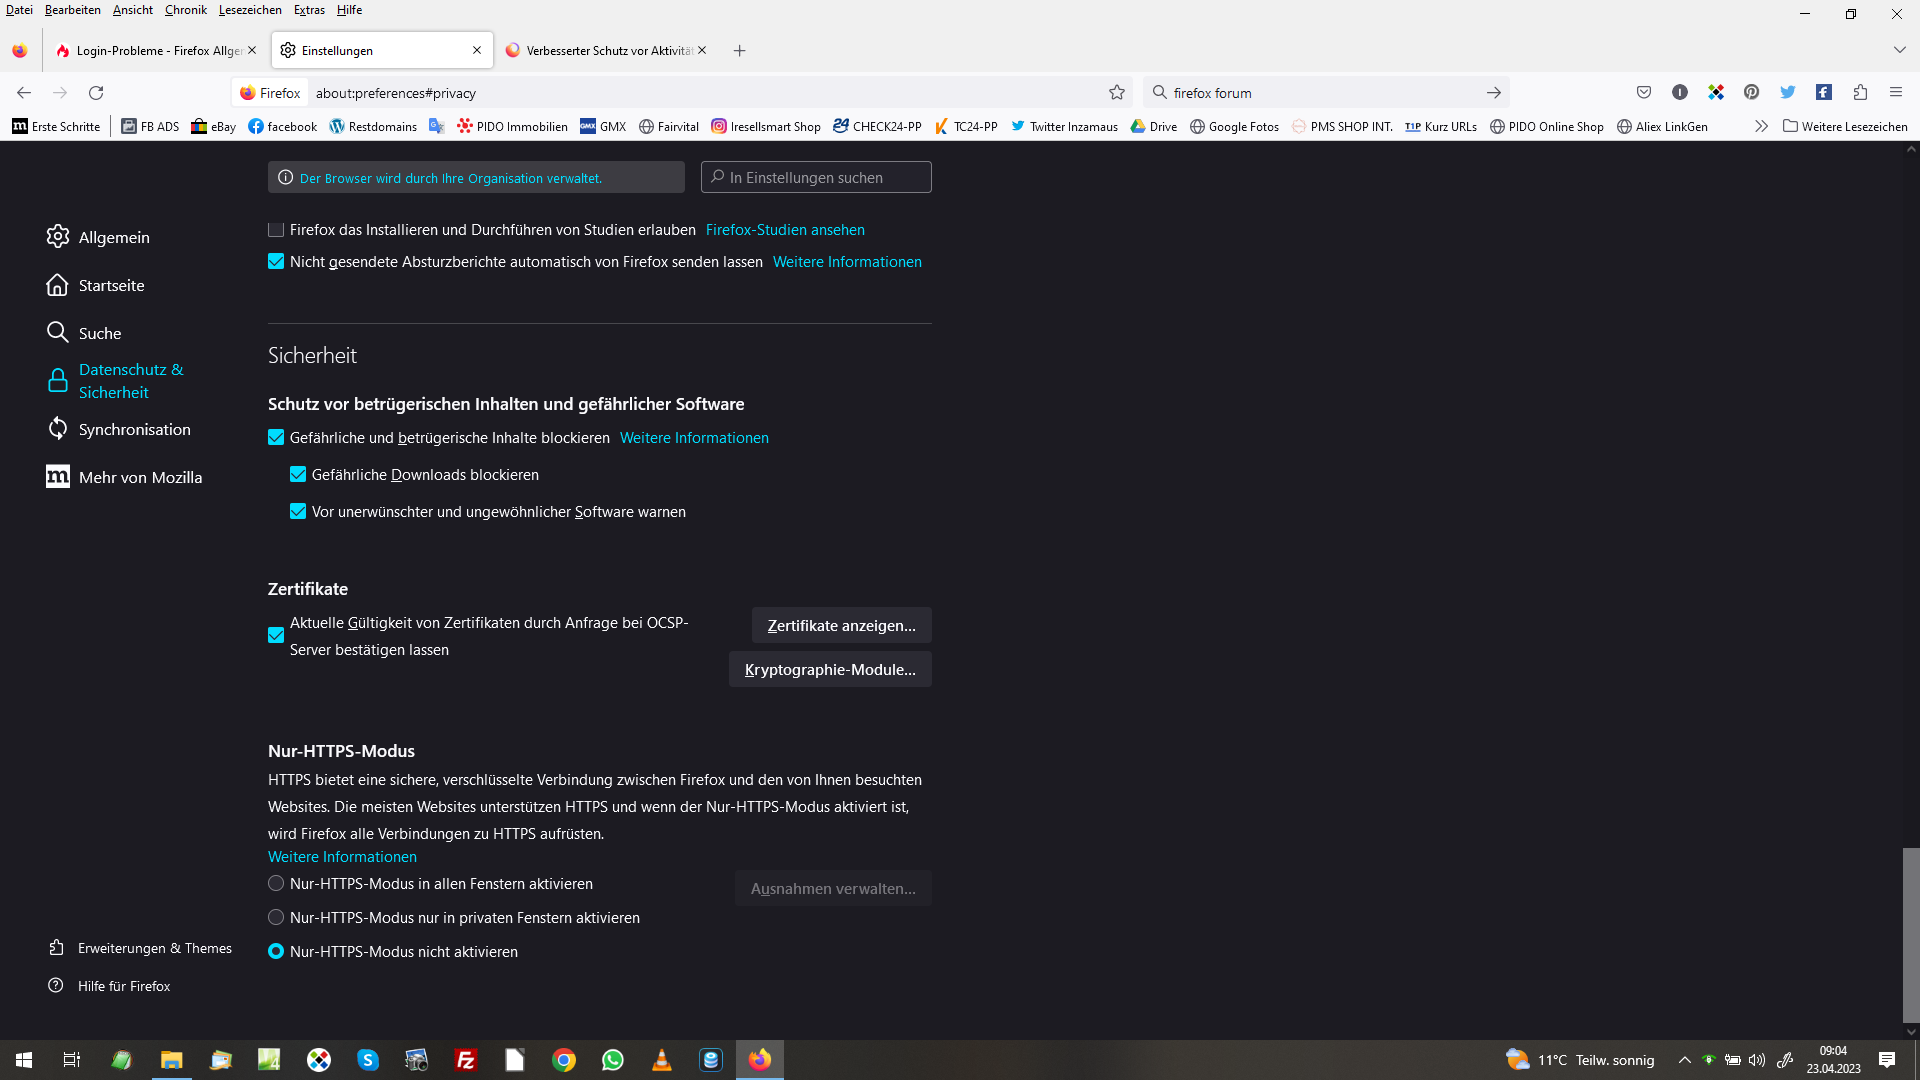
Task: Bookmark this page with star icon
Action: point(1117,93)
